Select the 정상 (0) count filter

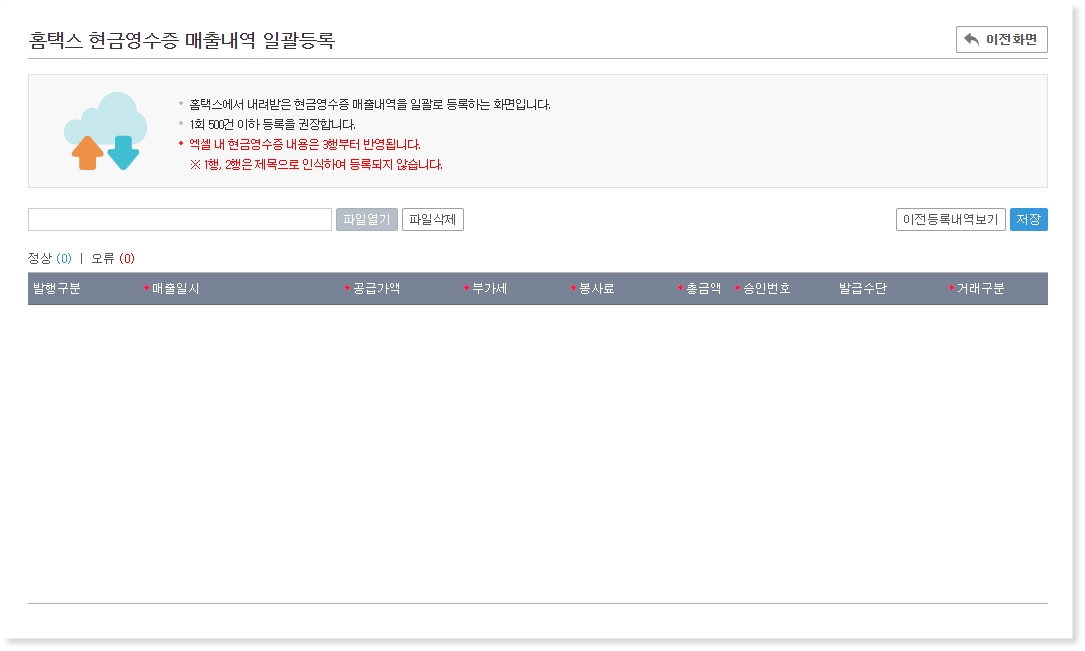tap(50, 258)
